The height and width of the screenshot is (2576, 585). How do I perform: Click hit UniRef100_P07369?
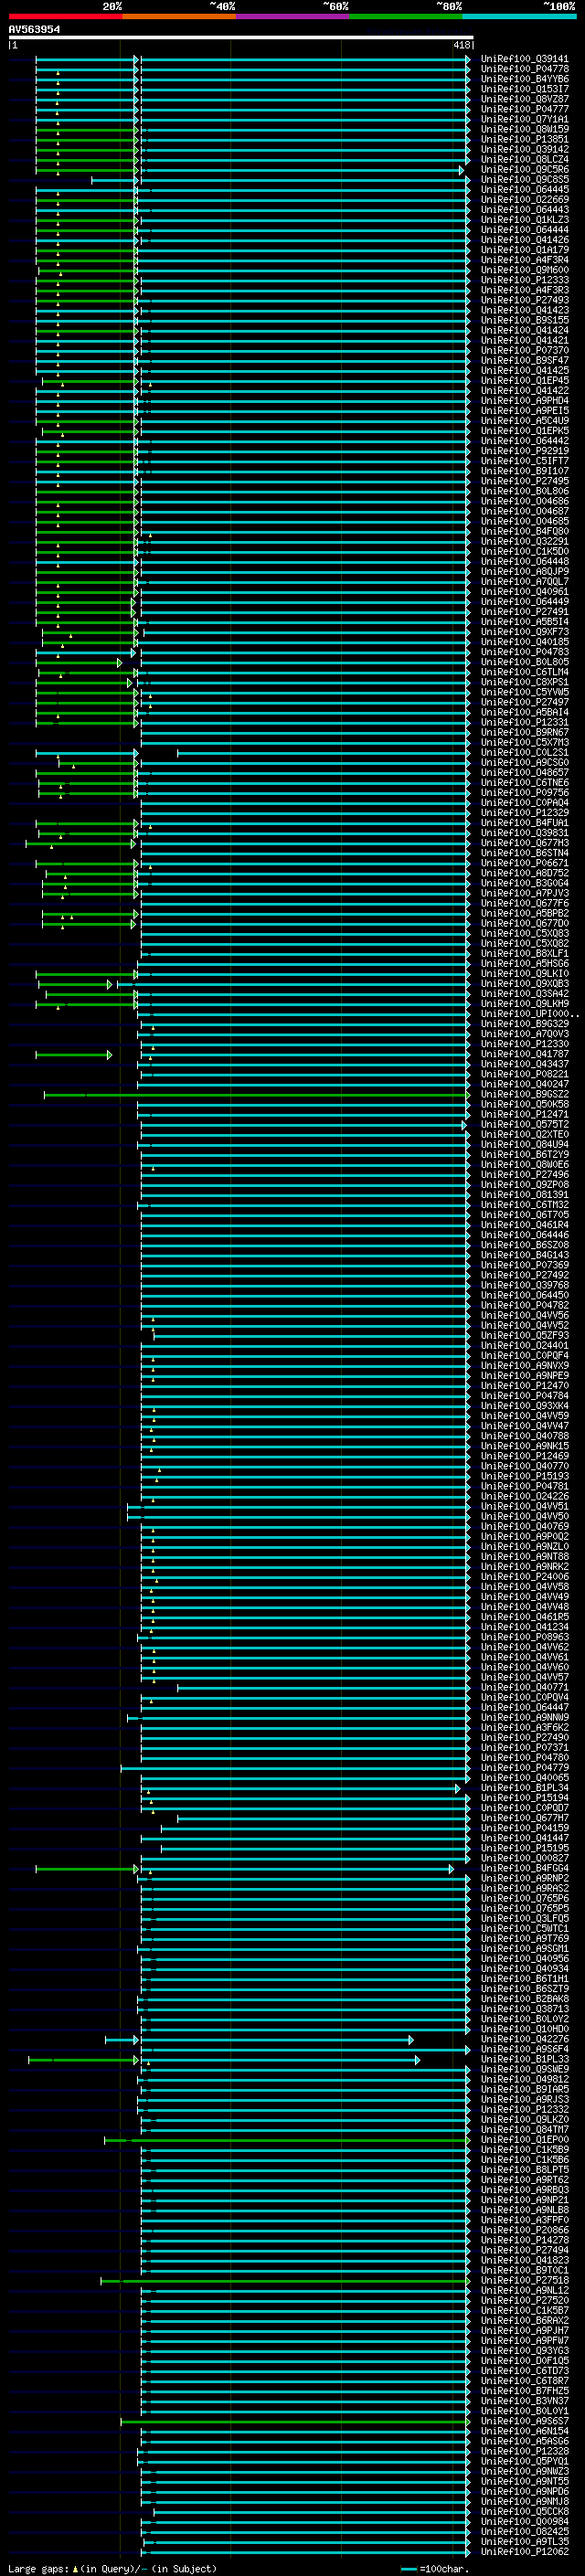525,1265
